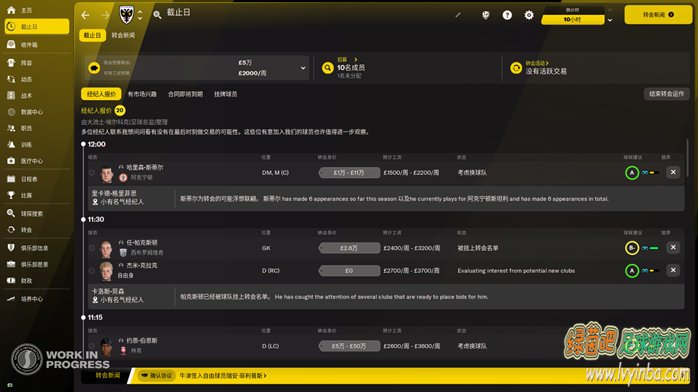Select the 有市场兴趣 filter tab
This screenshot has width=698, height=392.
142,94
